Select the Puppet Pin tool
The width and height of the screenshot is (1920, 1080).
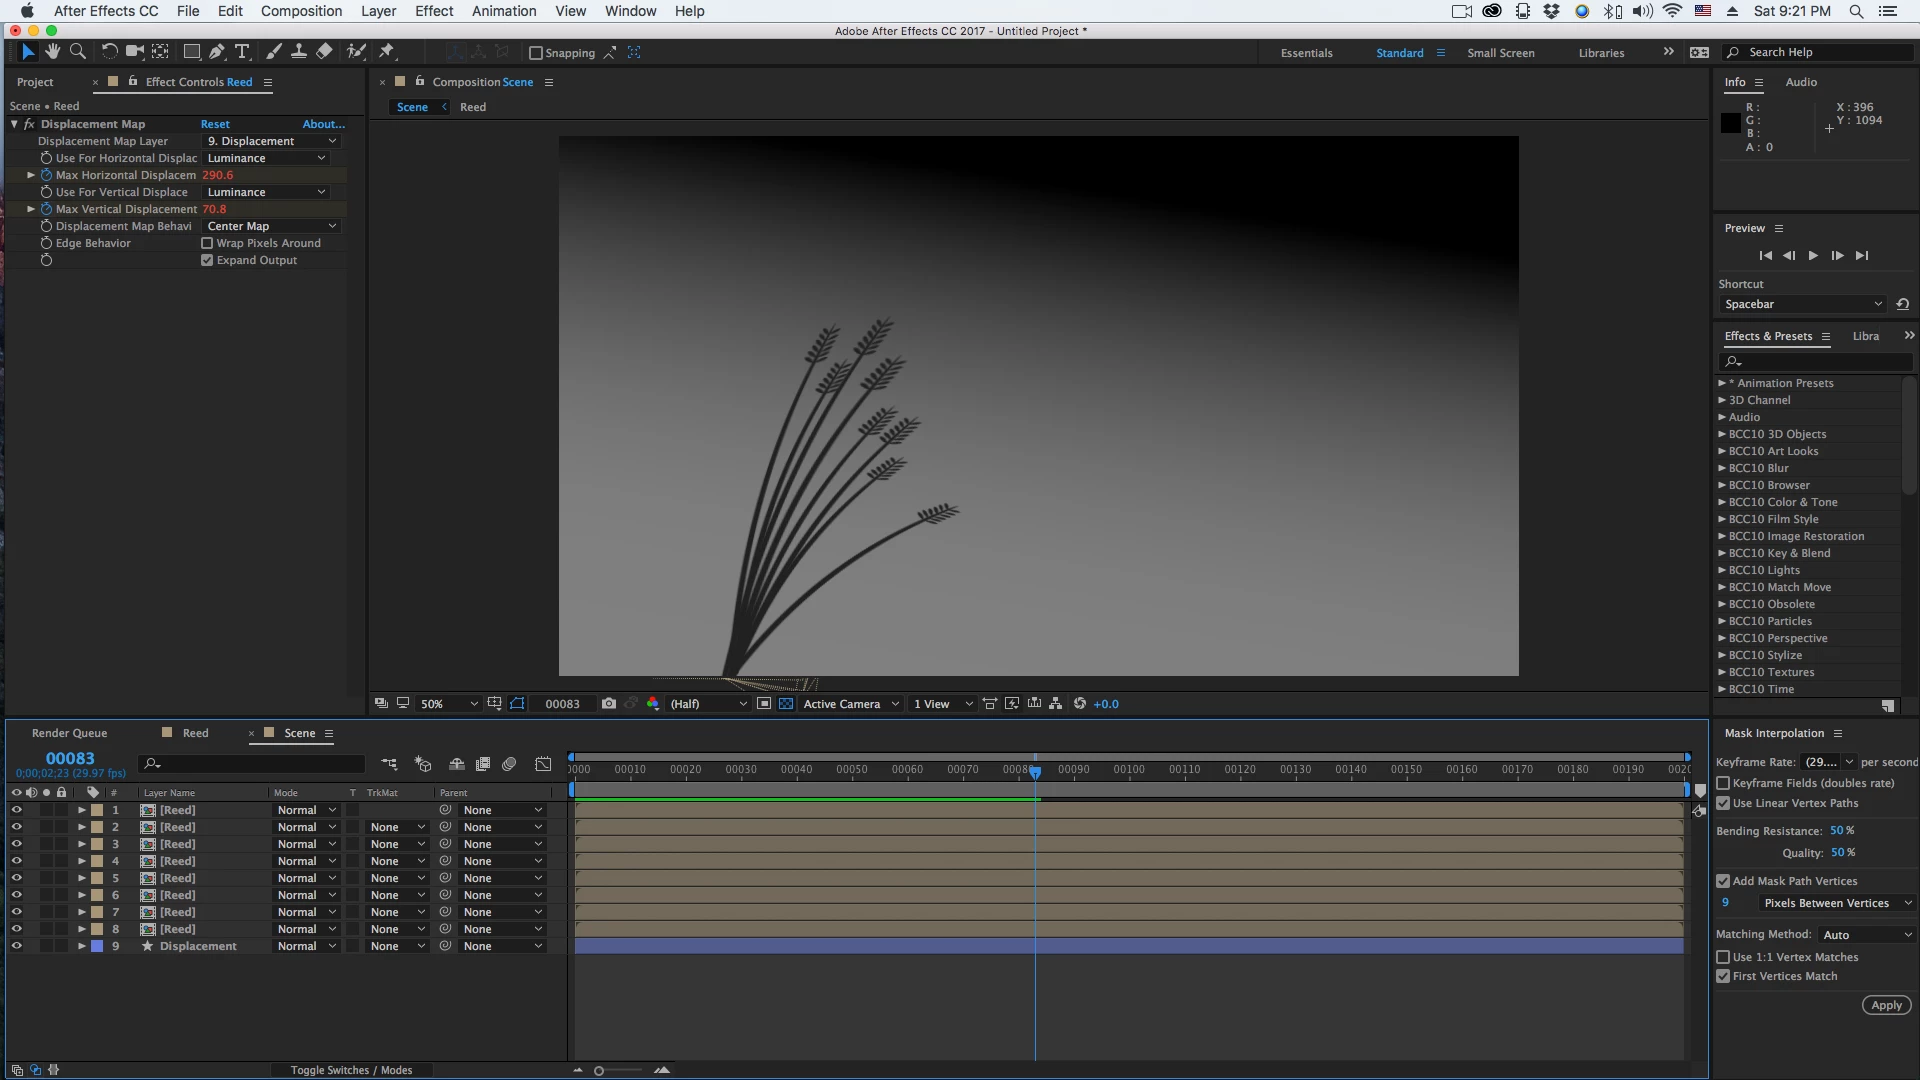pyautogui.click(x=387, y=52)
